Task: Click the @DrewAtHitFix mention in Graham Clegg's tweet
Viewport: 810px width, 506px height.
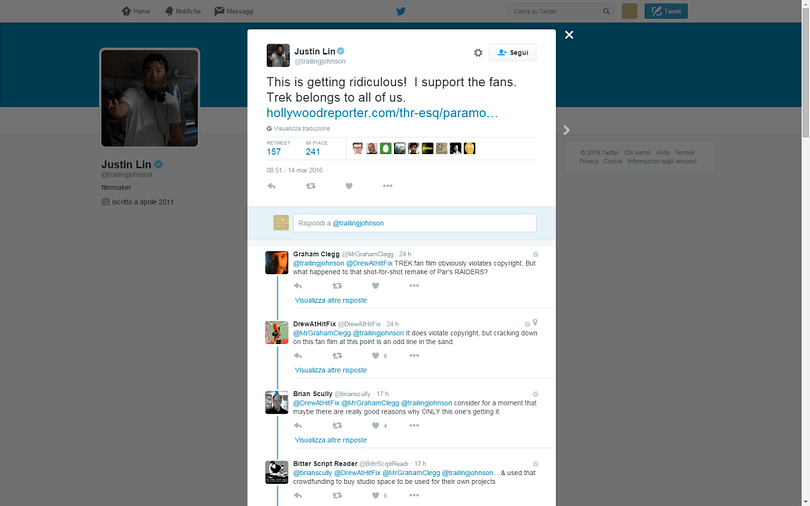Action: coord(369,263)
